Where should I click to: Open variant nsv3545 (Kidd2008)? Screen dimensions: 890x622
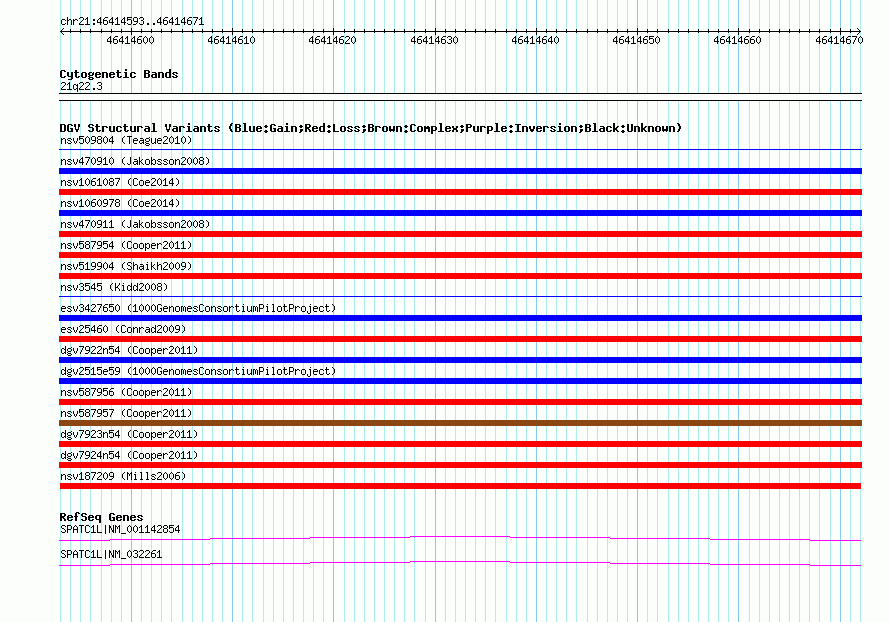tap(114, 287)
